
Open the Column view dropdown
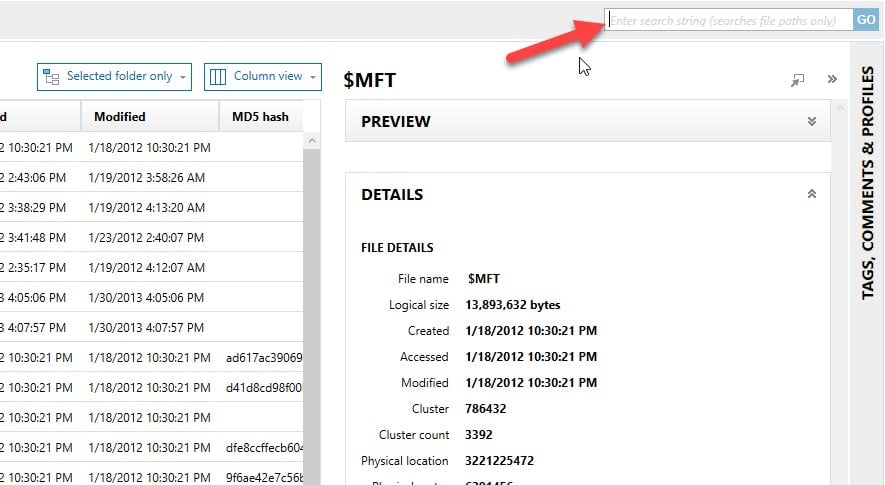[263, 77]
